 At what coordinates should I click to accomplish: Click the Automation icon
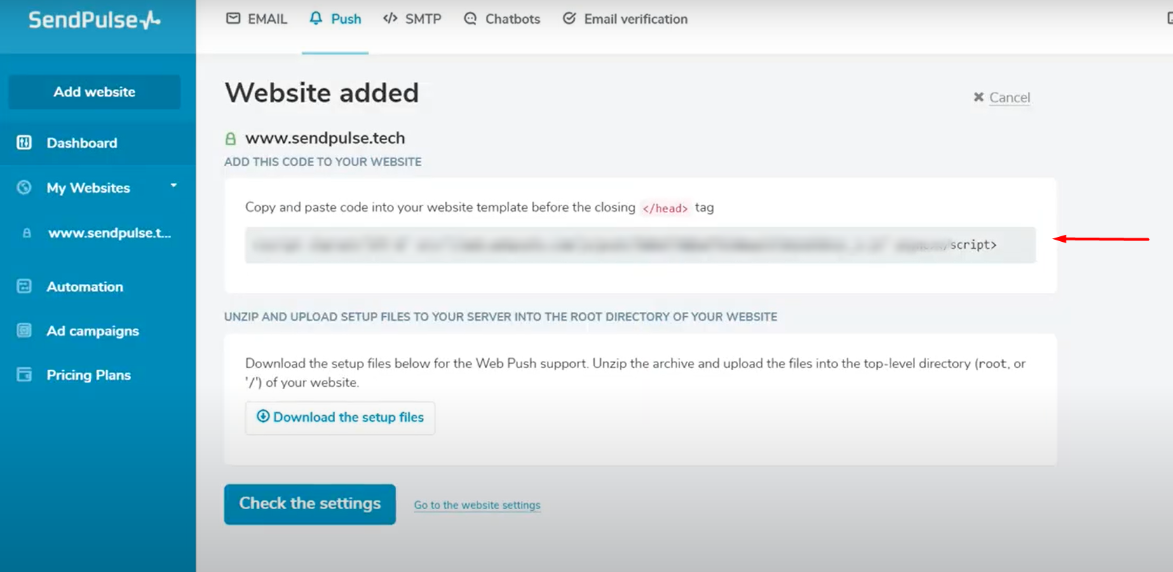[x=24, y=286]
